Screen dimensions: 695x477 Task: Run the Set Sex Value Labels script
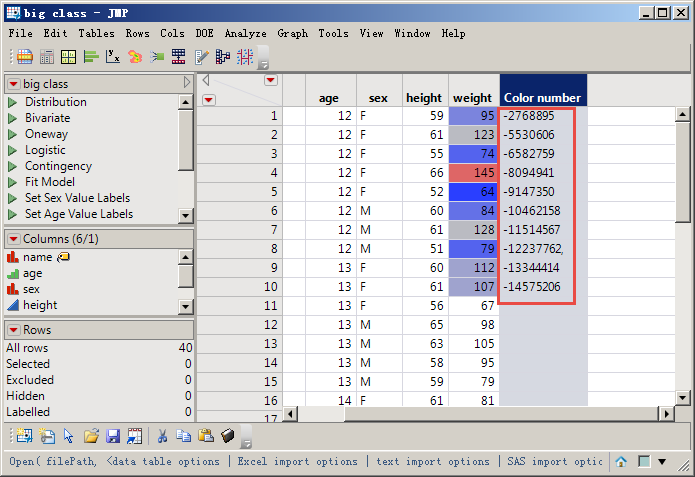(13, 198)
